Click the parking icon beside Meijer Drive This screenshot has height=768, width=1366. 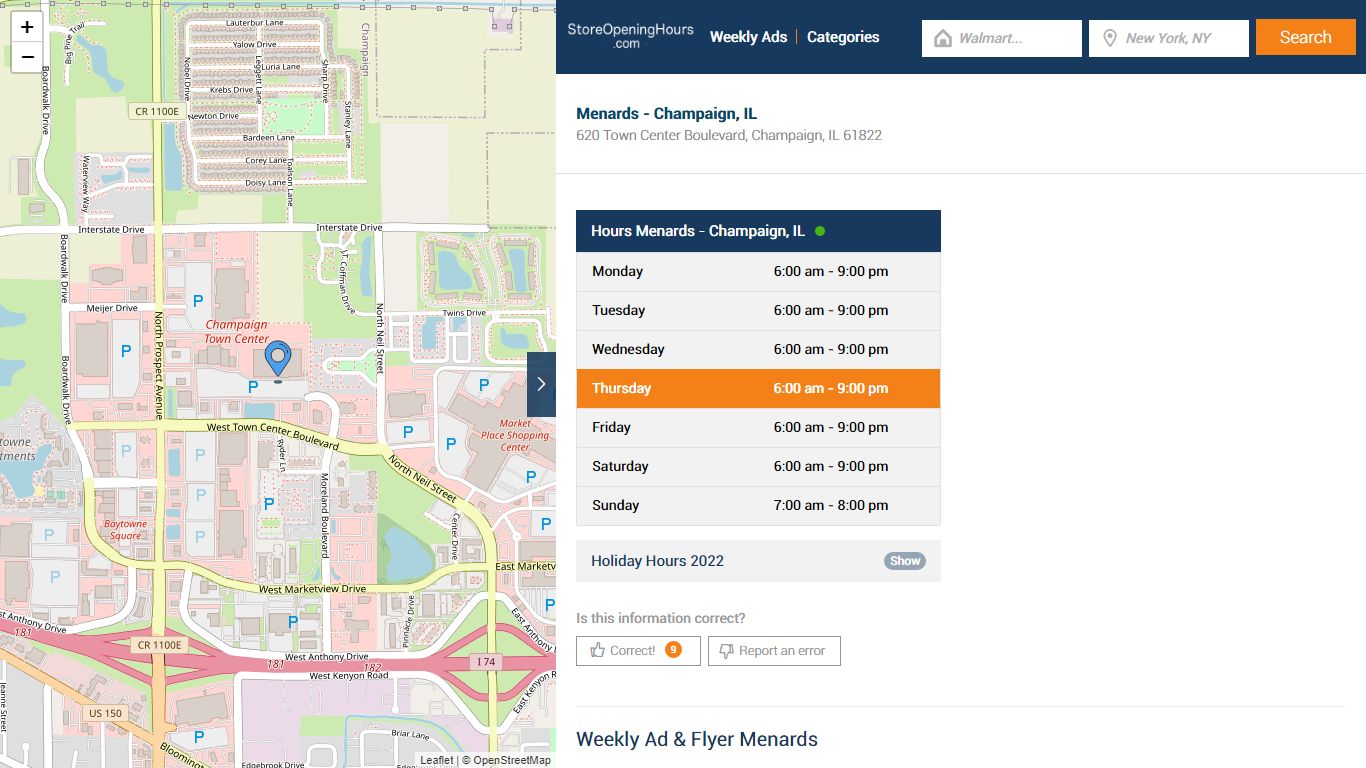tap(126, 351)
